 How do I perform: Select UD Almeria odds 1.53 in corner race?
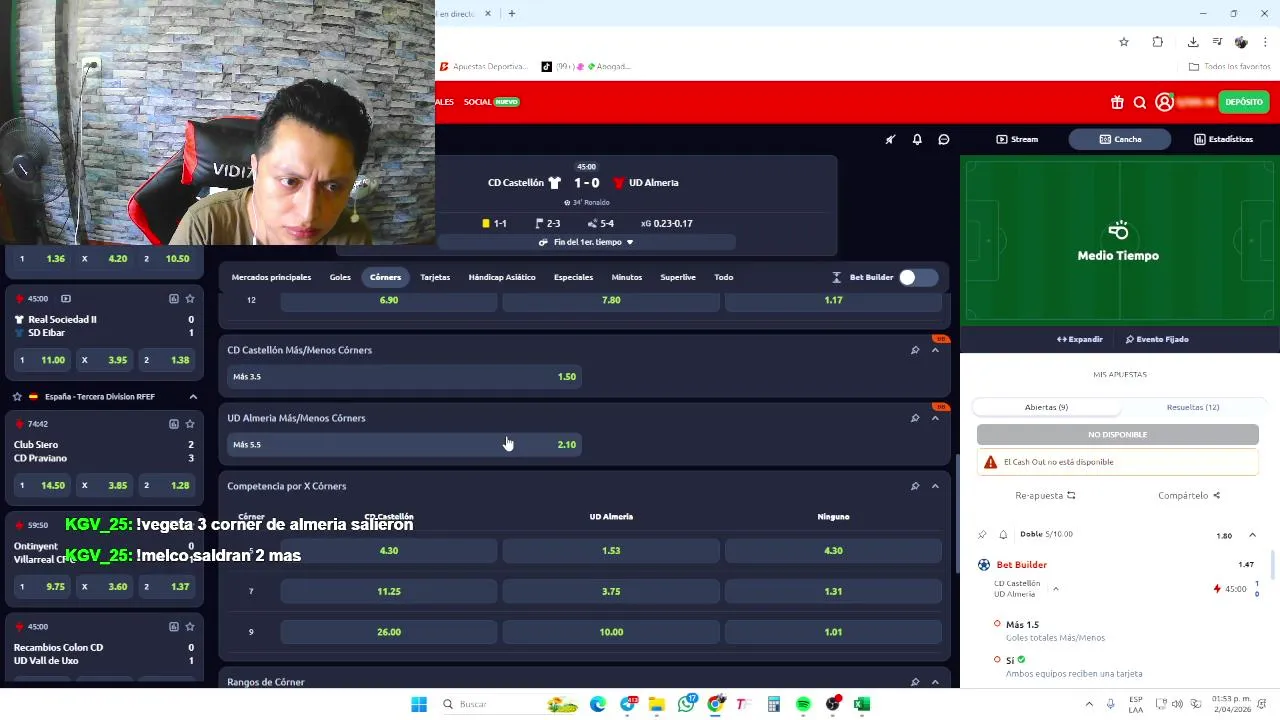pyautogui.click(x=611, y=551)
